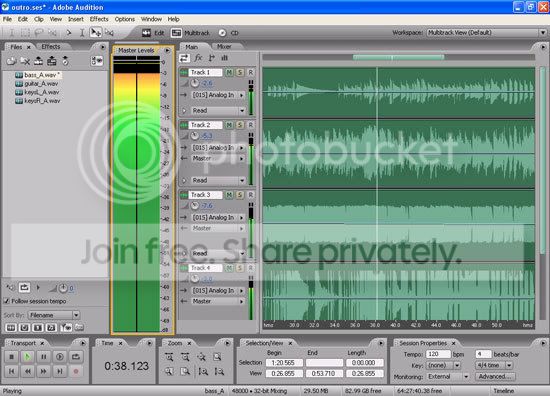Click the beats/bar value field
Viewport: 550px width, 396px height.
pyautogui.click(x=483, y=354)
